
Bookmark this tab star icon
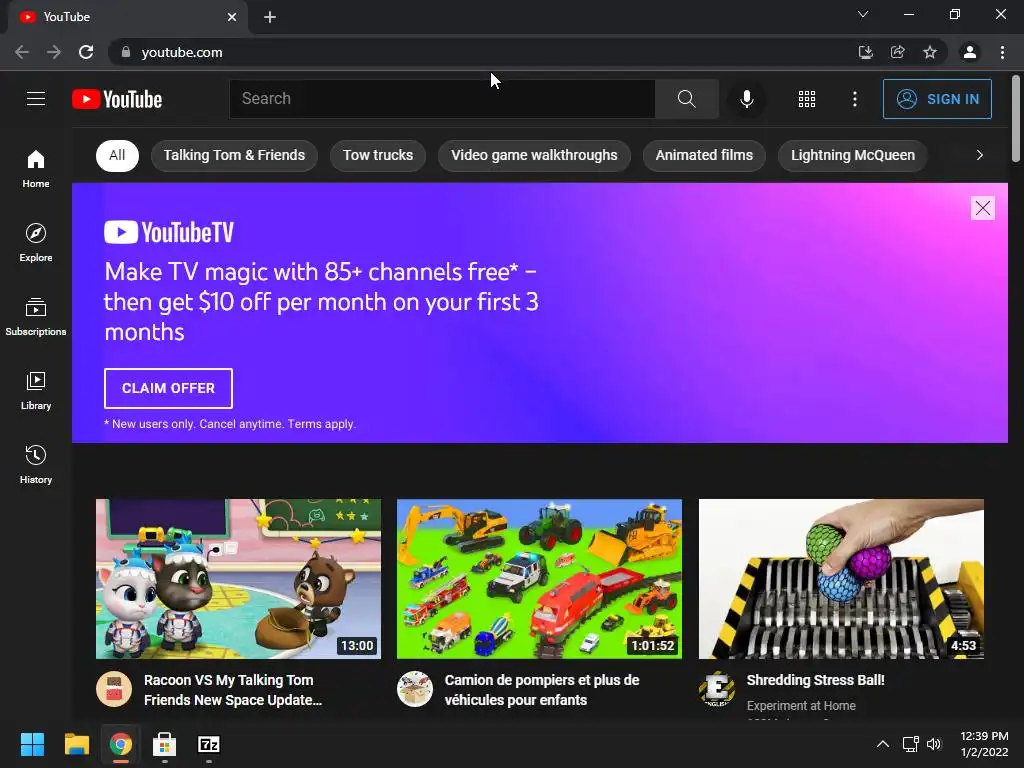(930, 52)
